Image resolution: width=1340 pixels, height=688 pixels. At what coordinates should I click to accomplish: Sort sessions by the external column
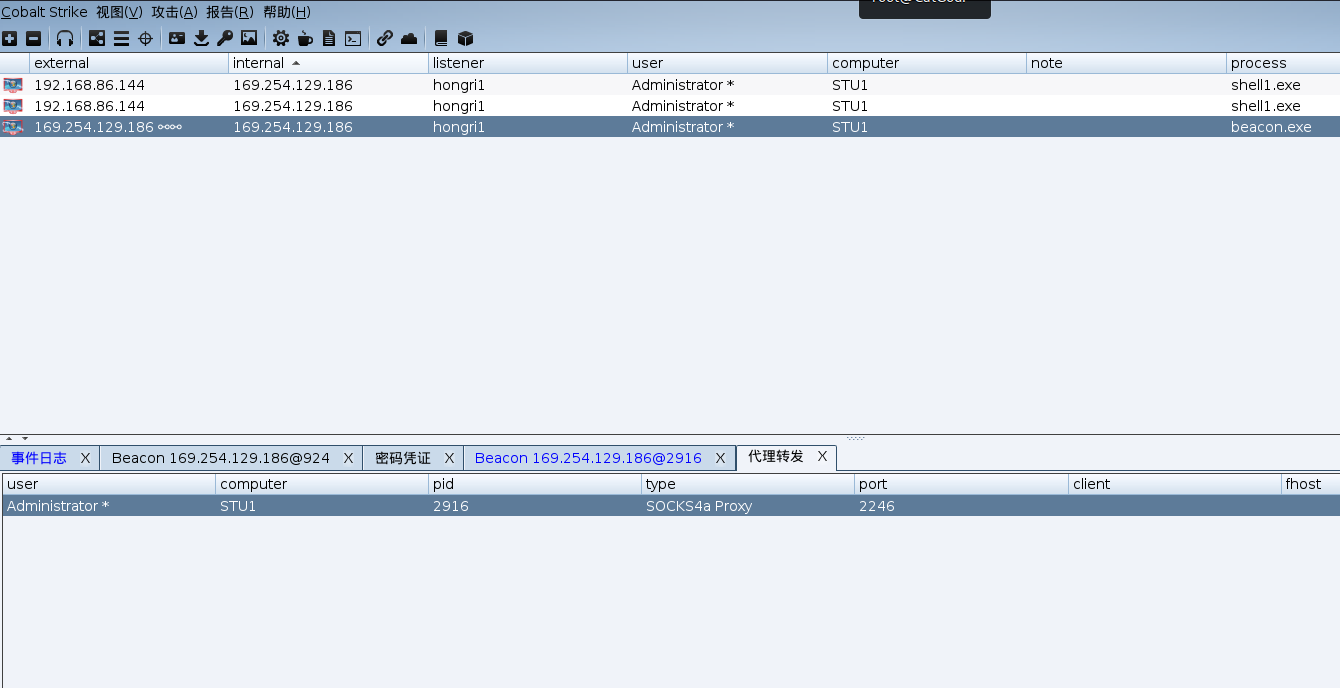point(129,63)
